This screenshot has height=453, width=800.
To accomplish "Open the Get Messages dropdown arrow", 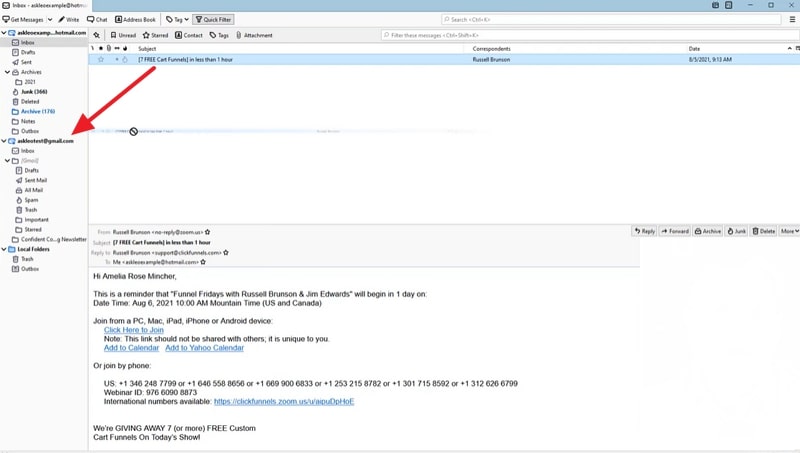I will [50, 19].
